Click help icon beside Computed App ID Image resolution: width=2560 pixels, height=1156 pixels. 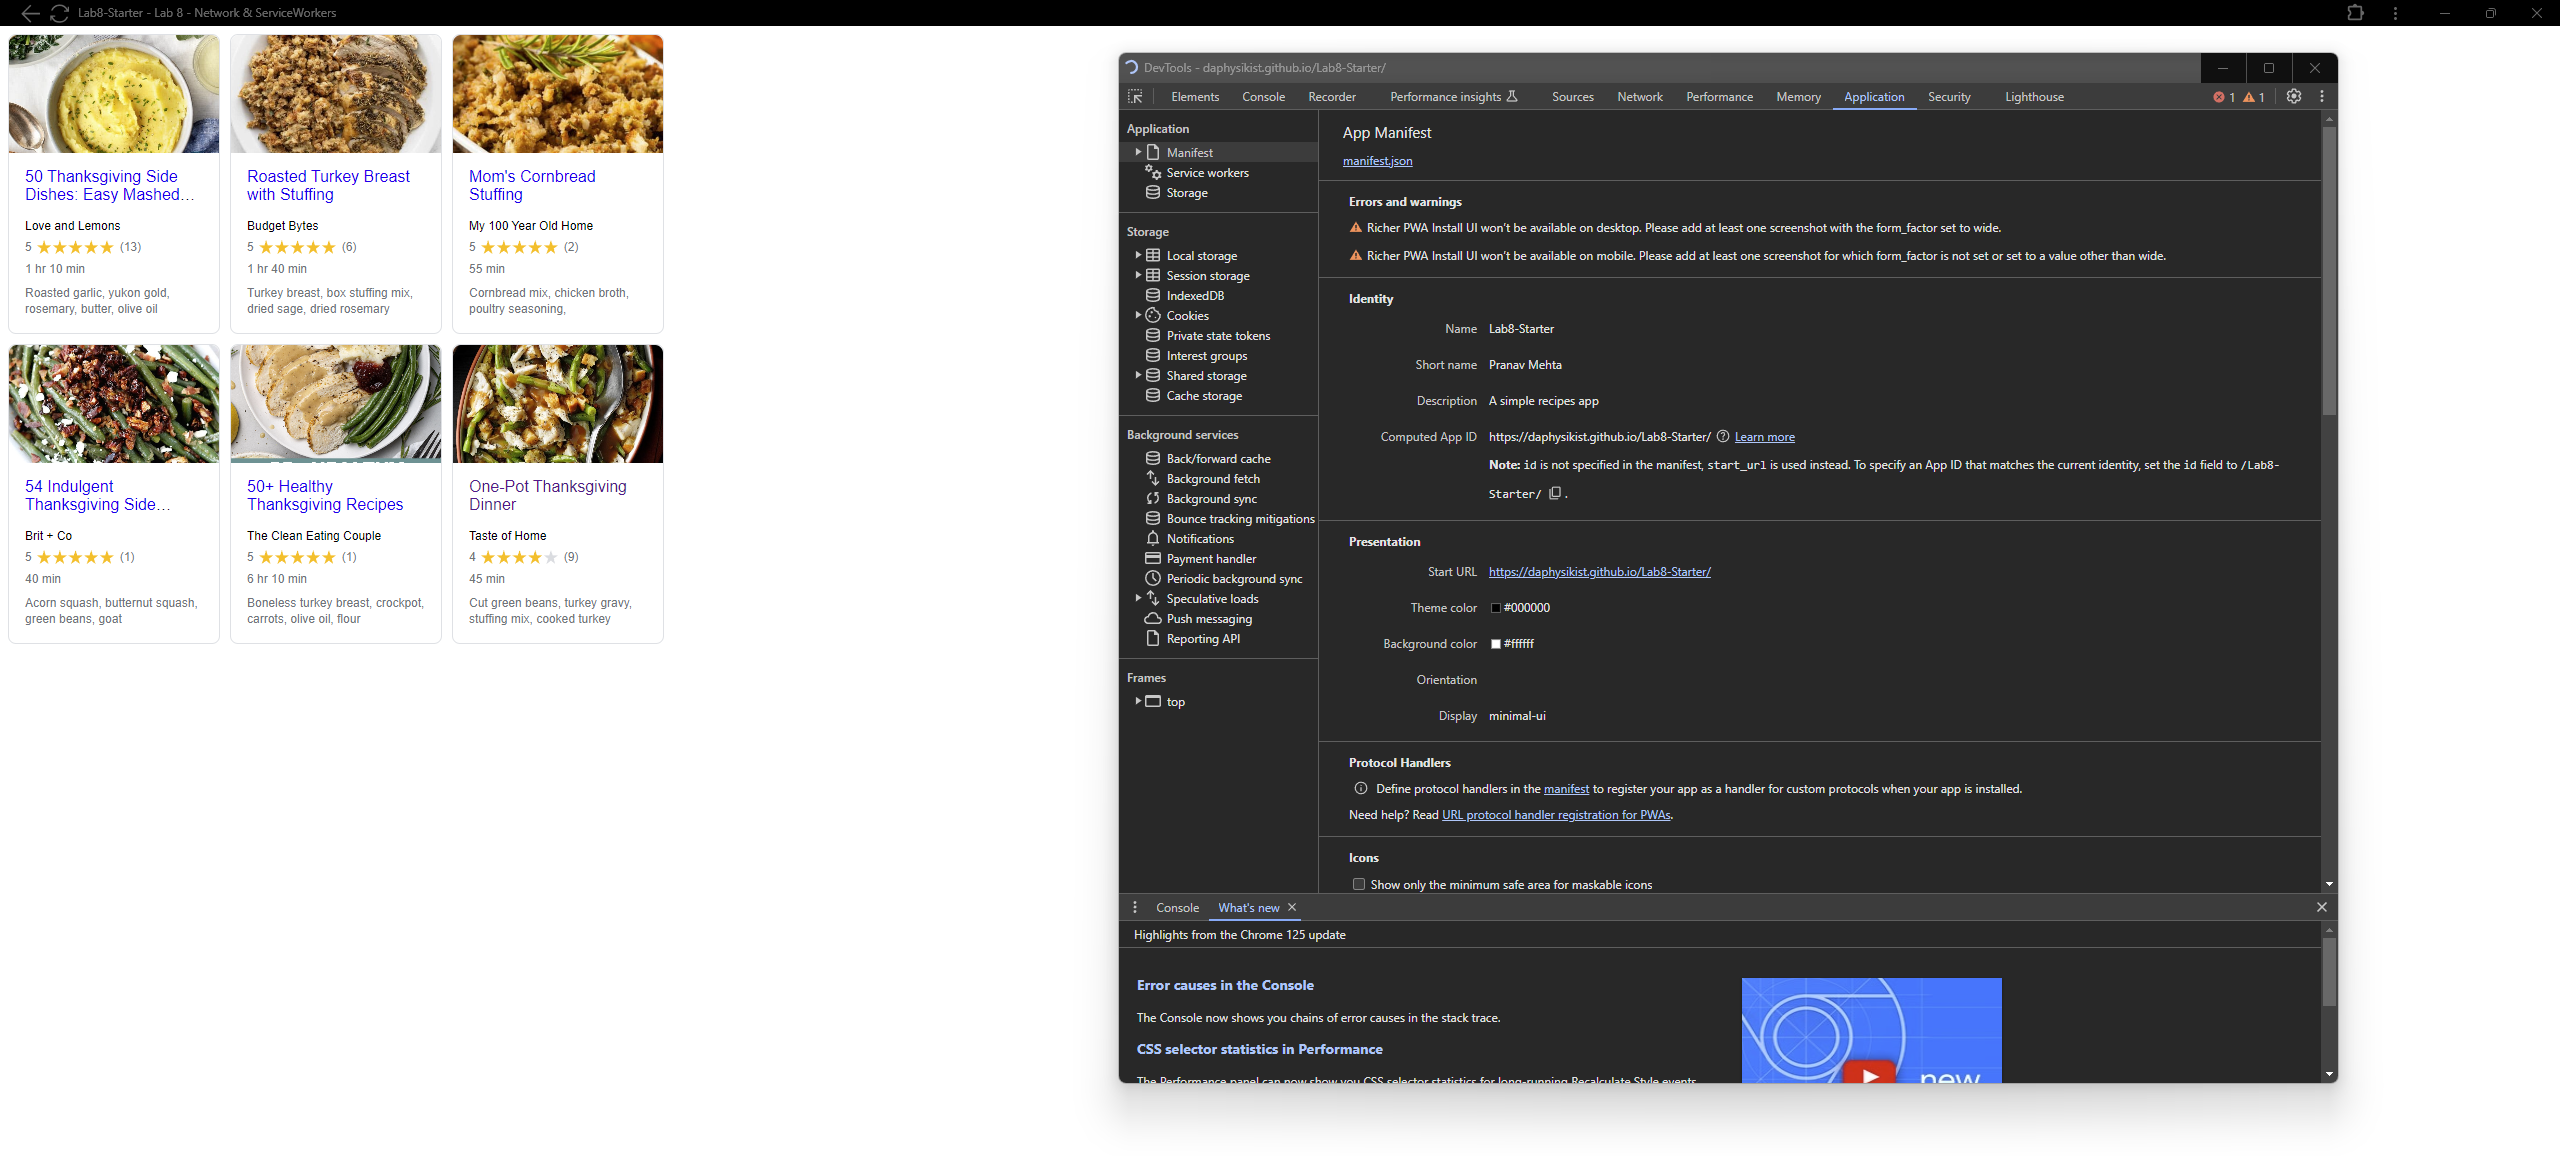point(1723,437)
